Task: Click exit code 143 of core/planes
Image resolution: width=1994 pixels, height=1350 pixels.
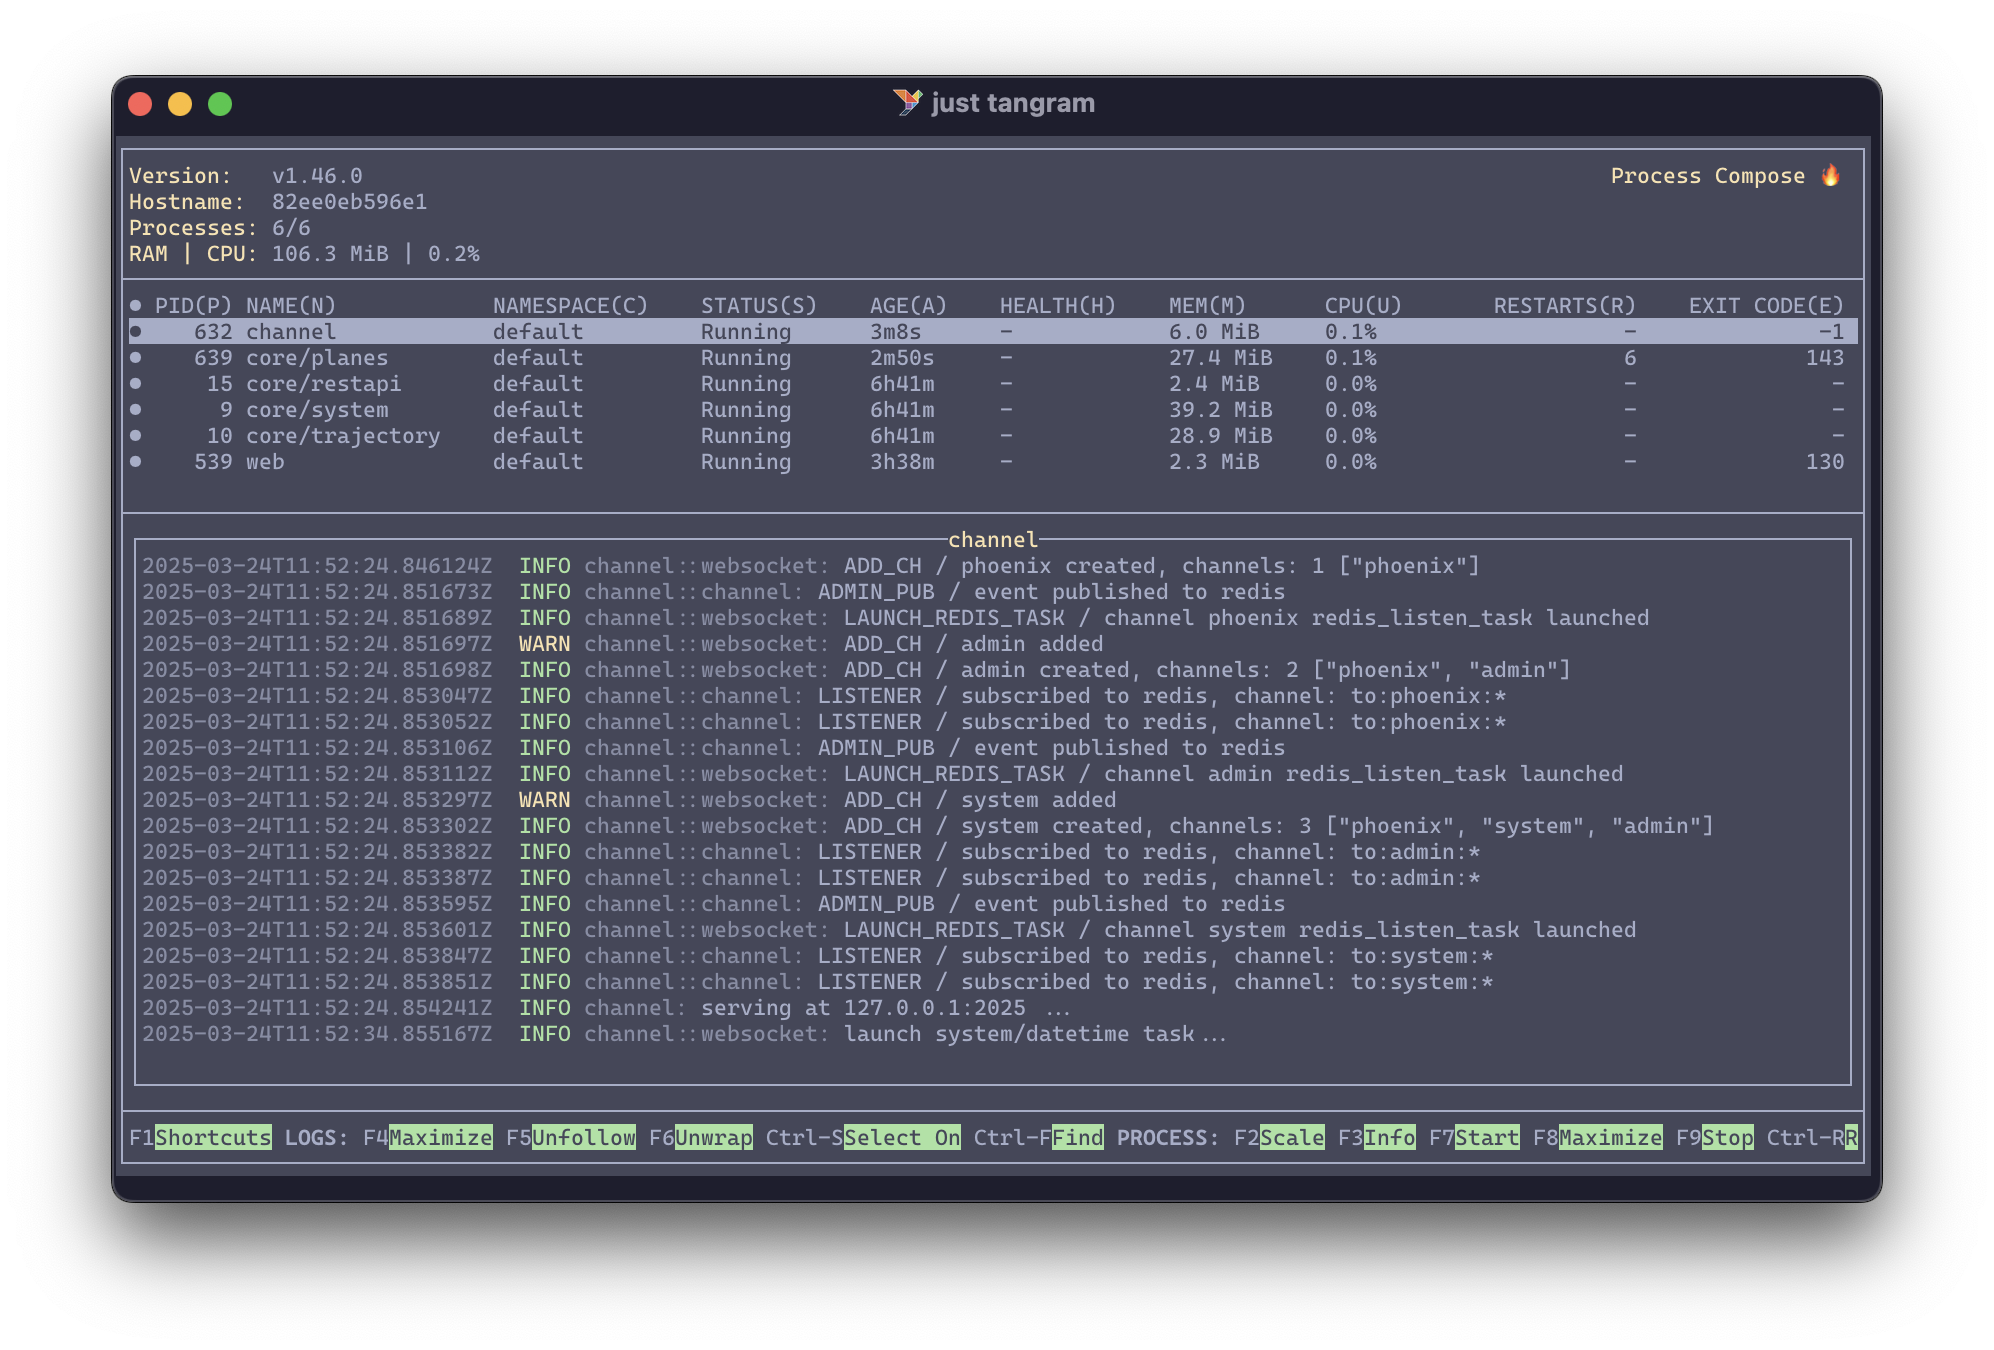Action: (x=1824, y=357)
